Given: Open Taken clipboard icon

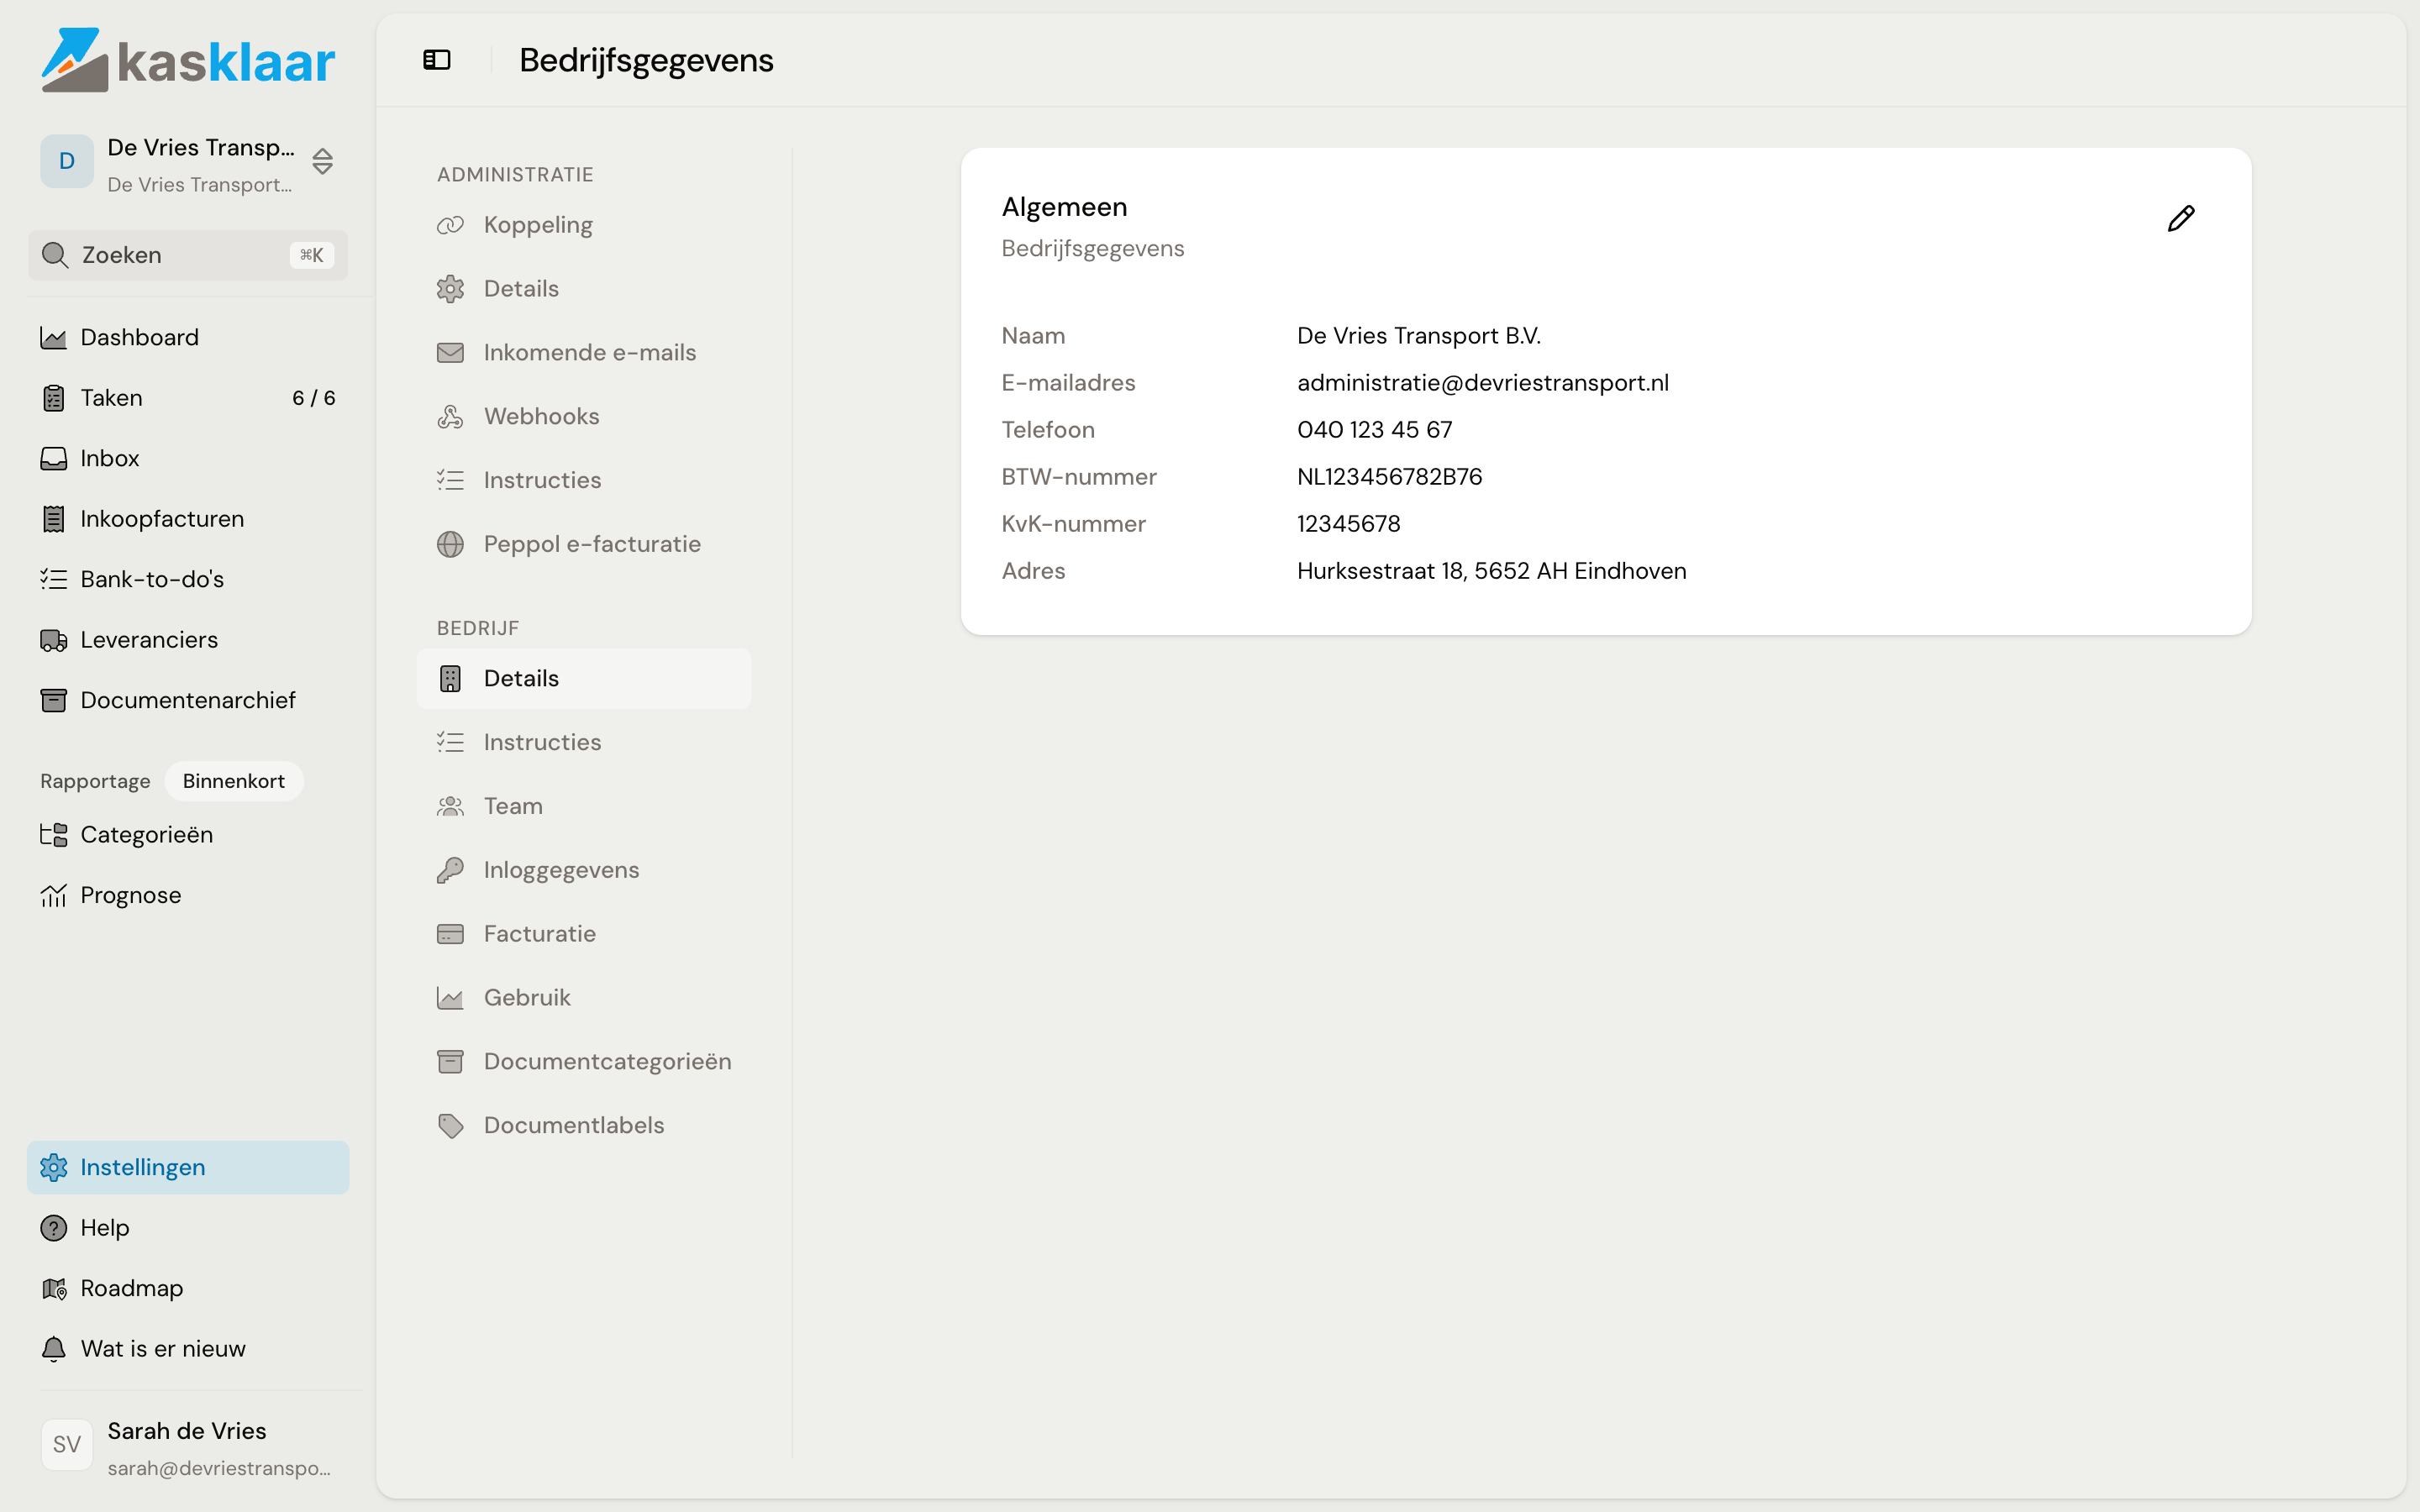Looking at the screenshot, I should point(53,398).
